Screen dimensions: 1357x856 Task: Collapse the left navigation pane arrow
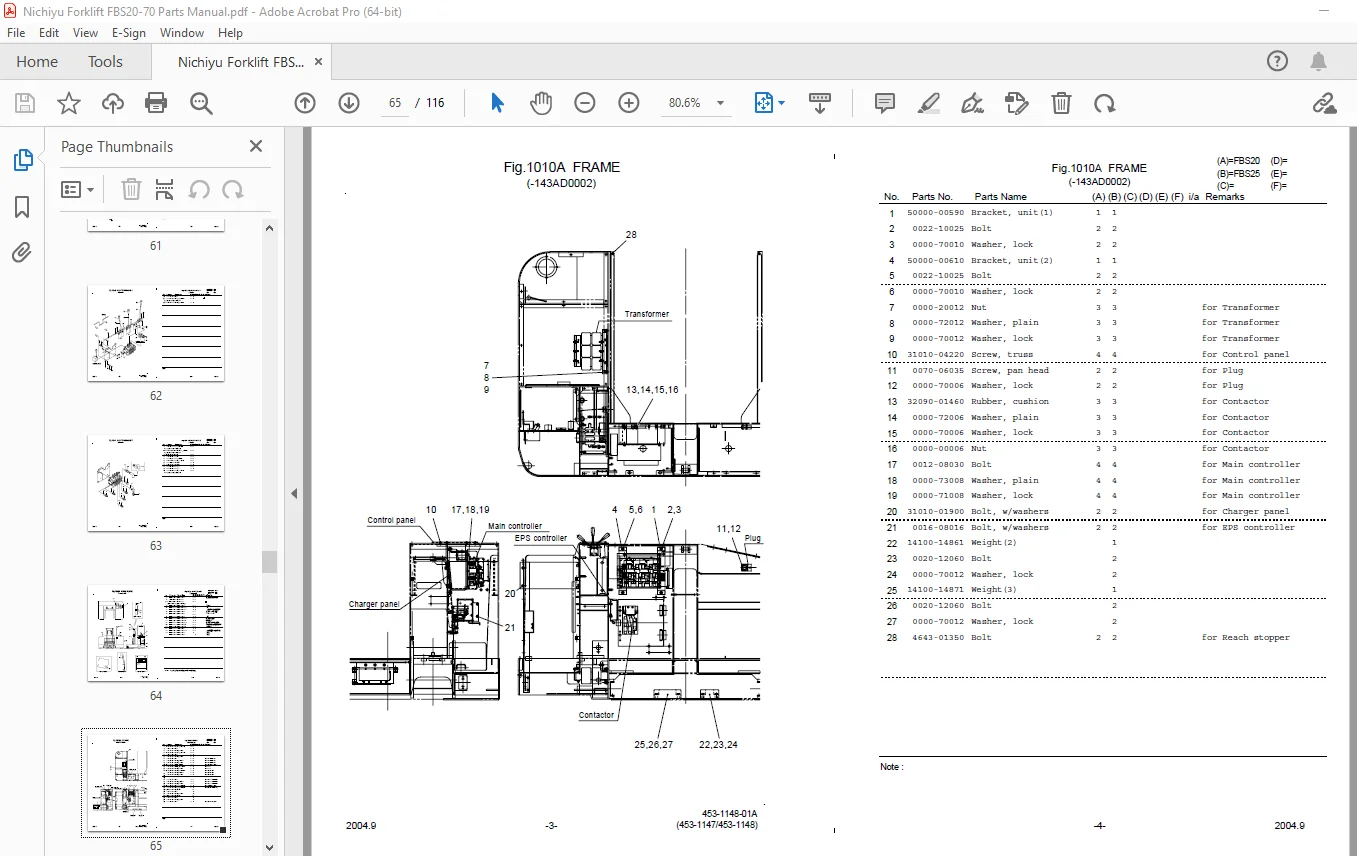coord(294,493)
